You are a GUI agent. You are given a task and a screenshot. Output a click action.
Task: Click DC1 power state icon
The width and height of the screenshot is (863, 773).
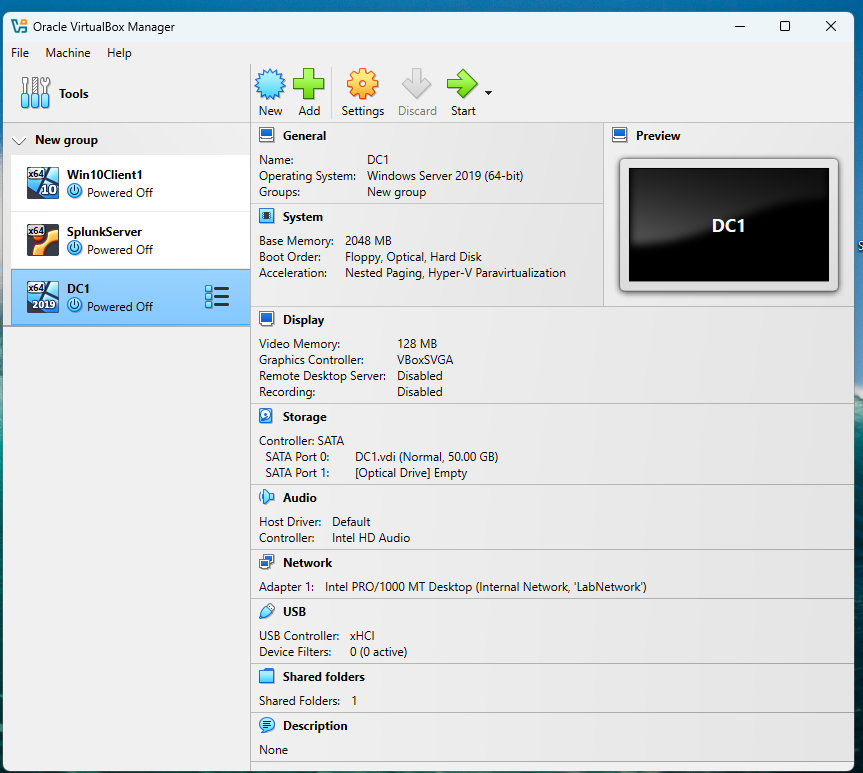(x=74, y=305)
